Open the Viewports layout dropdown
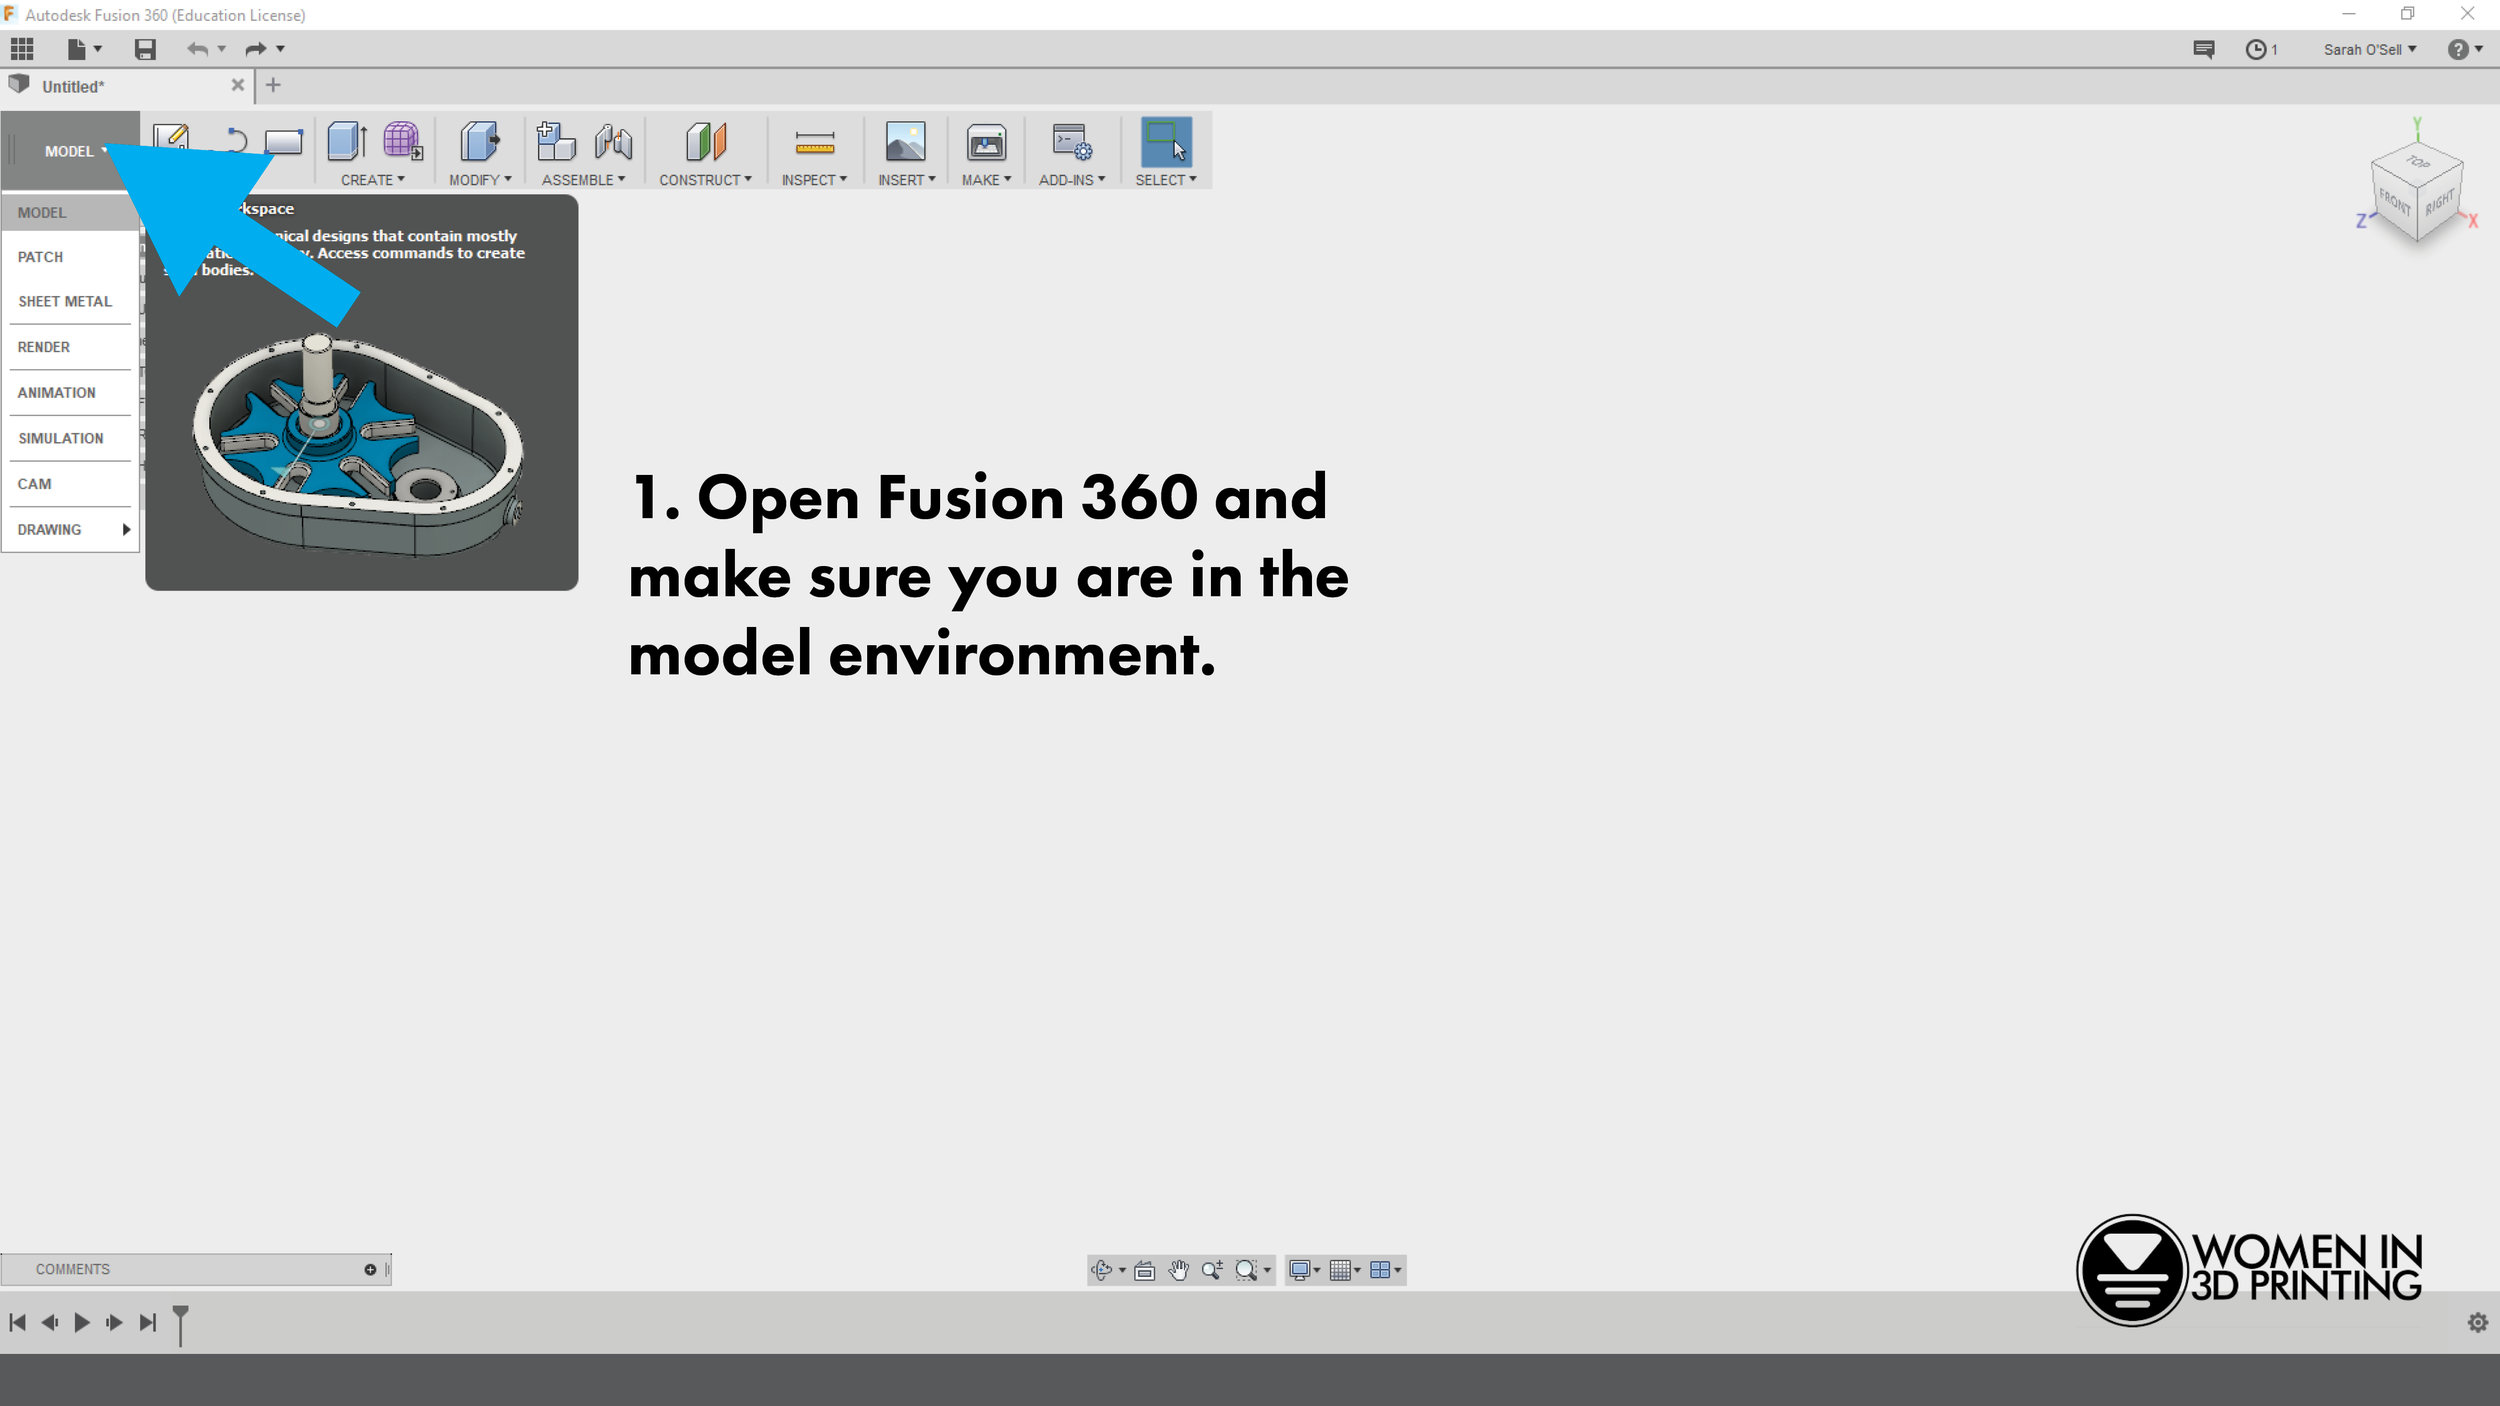Image resolution: width=2500 pixels, height=1406 pixels. click(x=1385, y=1270)
